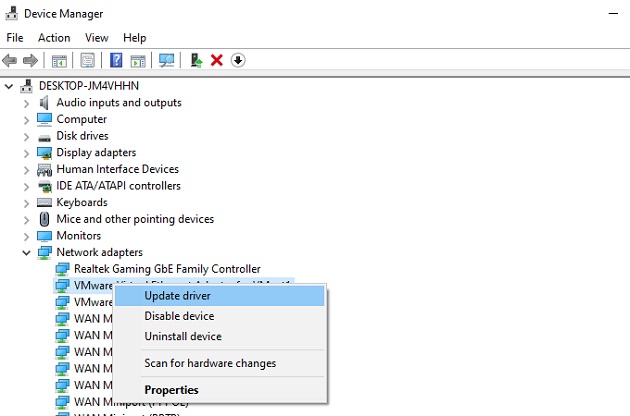
Task: Click the IDE ATA/ATAPI controllers icon
Action: (x=44, y=186)
